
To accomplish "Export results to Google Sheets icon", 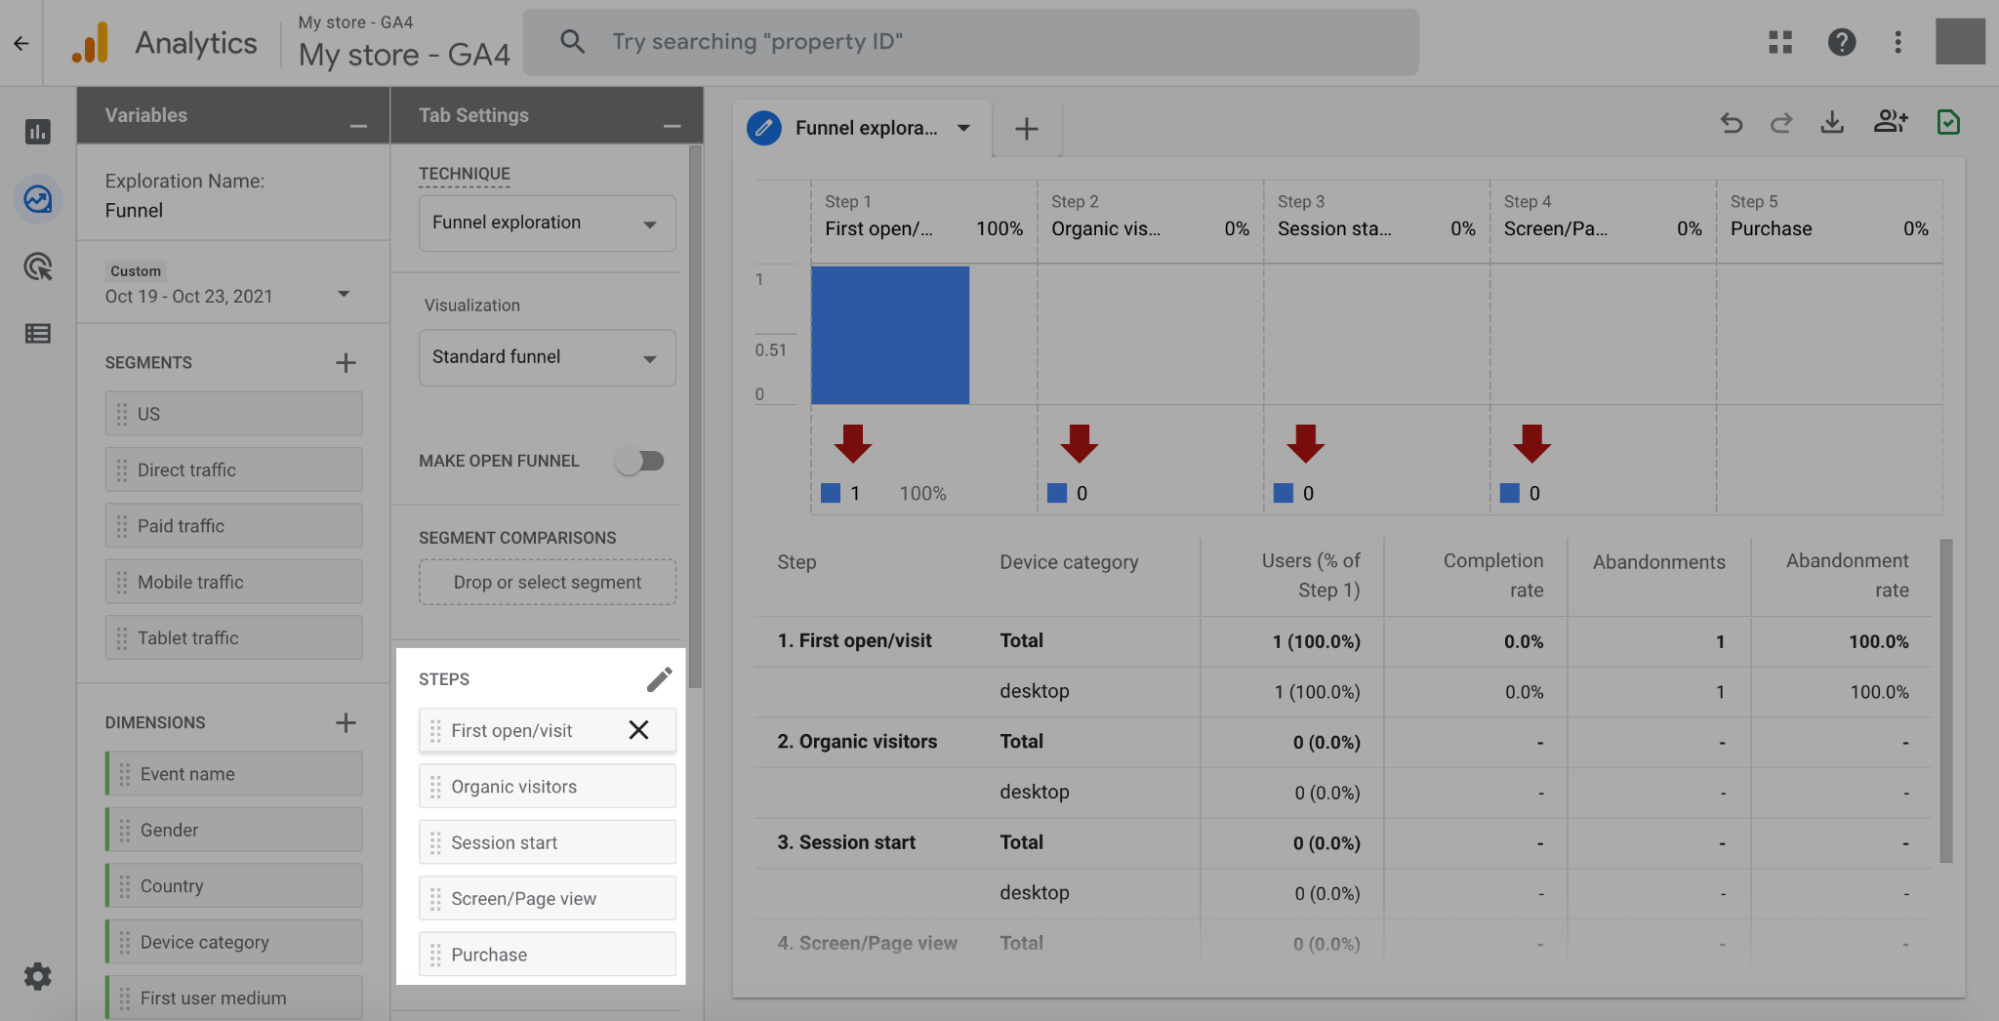I will [x=1948, y=123].
